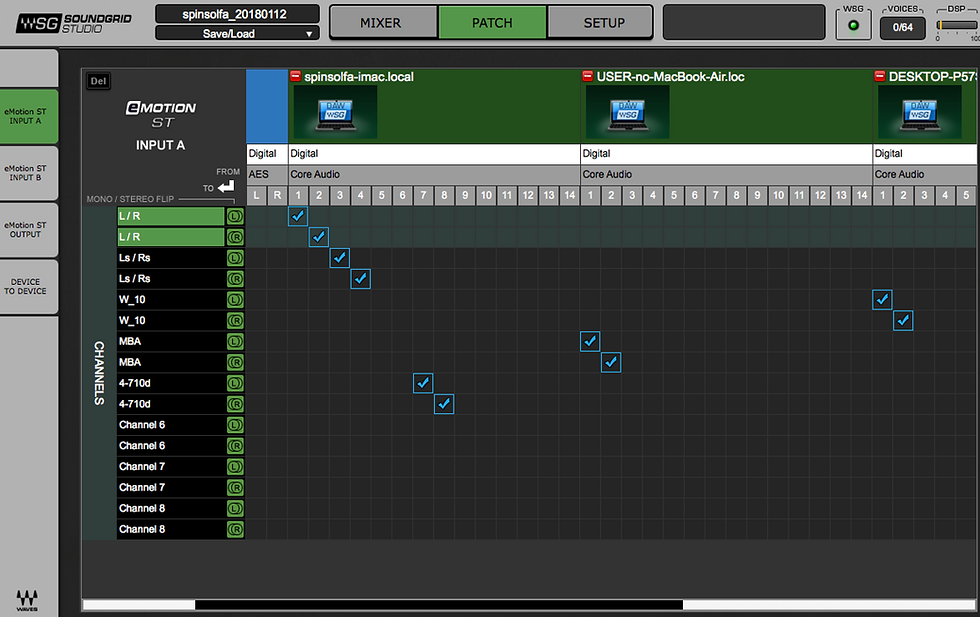Screen dimensions: 980x617
Task: Click the AES L column header
Action: point(256,195)
